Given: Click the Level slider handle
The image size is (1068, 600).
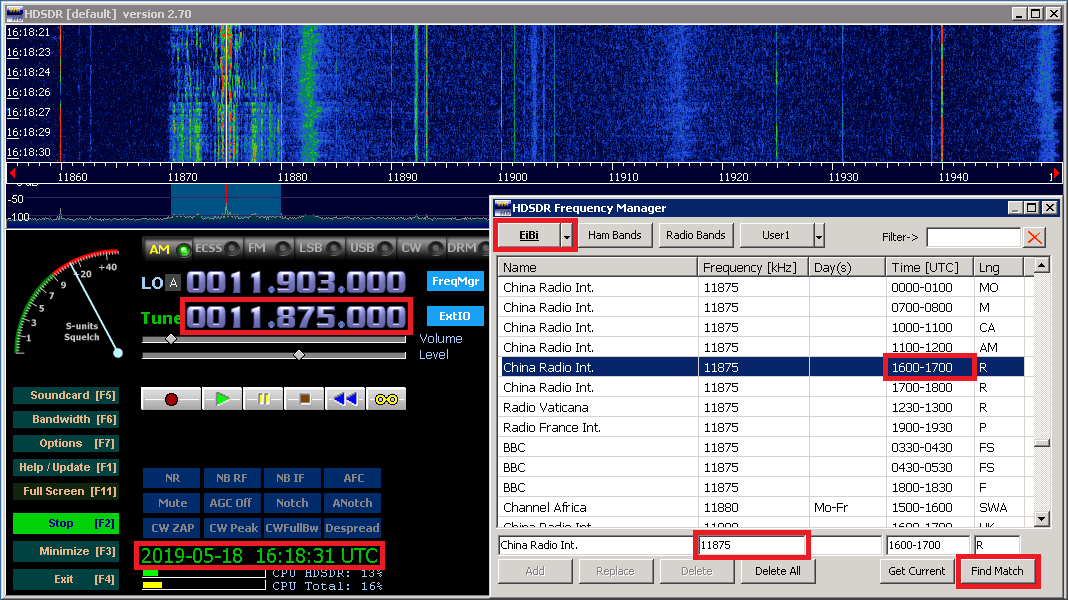Looking at the screenshot, I should [x=298, y=355].
